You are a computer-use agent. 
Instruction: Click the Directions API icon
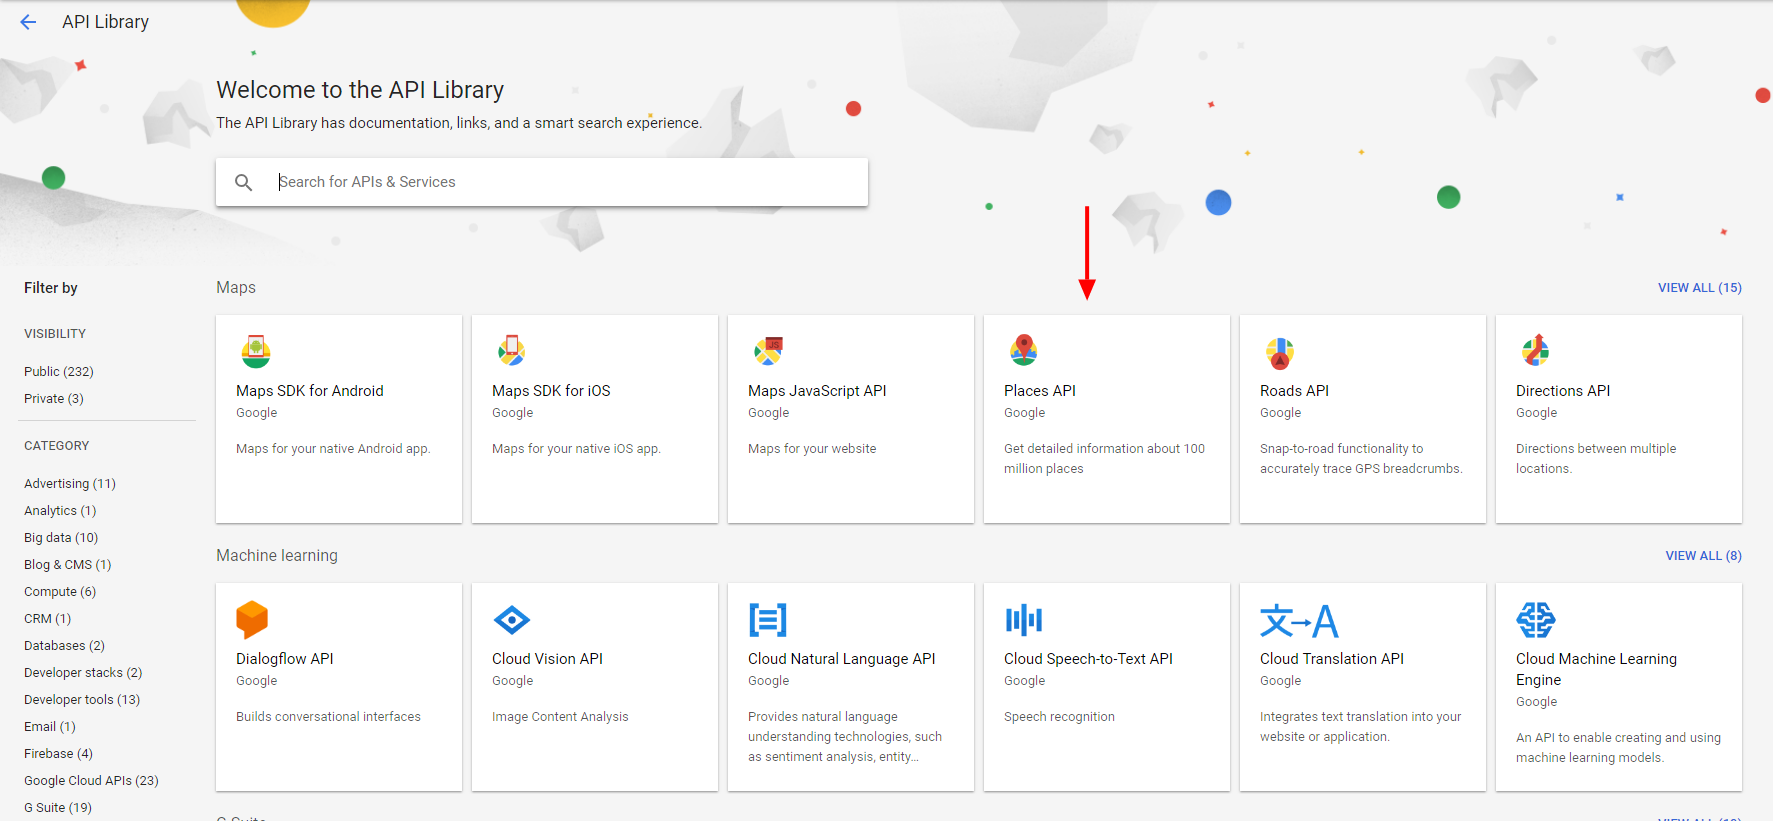click(1535, 350)
